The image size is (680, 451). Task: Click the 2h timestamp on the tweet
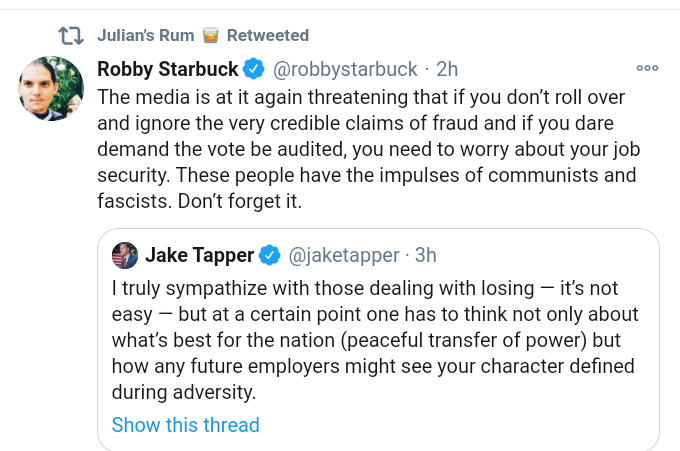click(x=447, y=69)
